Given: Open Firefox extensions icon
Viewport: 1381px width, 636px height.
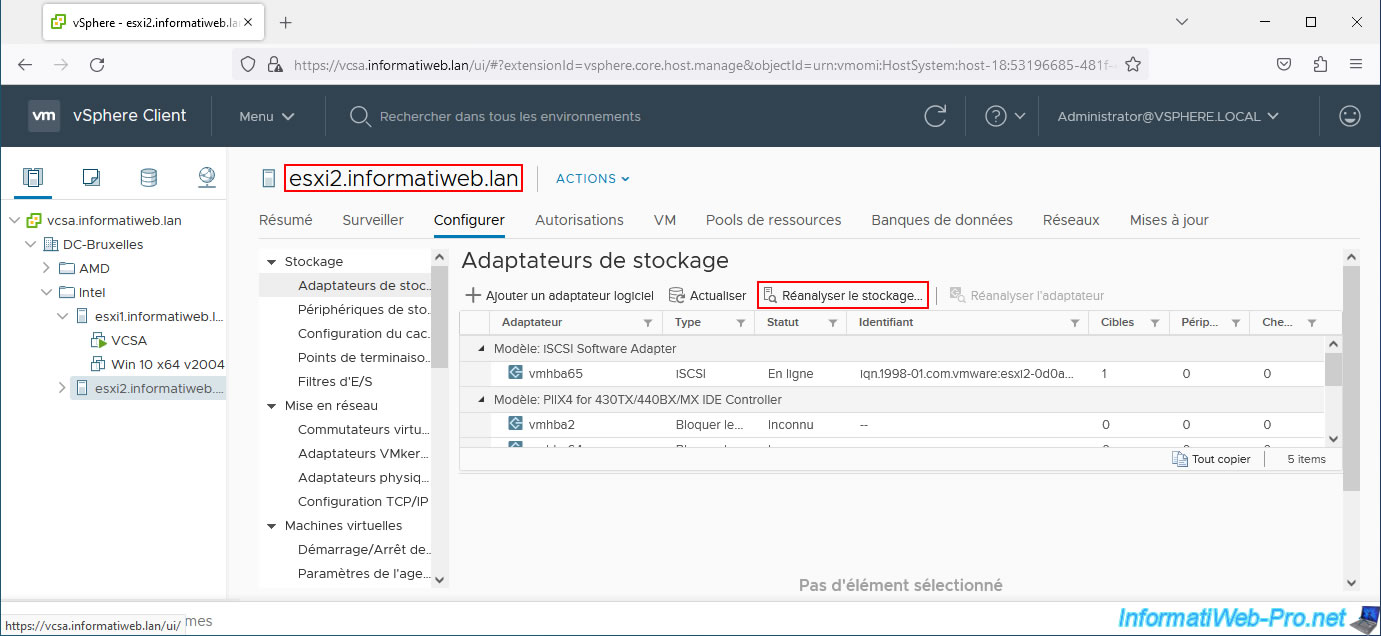Looking at the screenshot, I should [x=1320, y=64].
